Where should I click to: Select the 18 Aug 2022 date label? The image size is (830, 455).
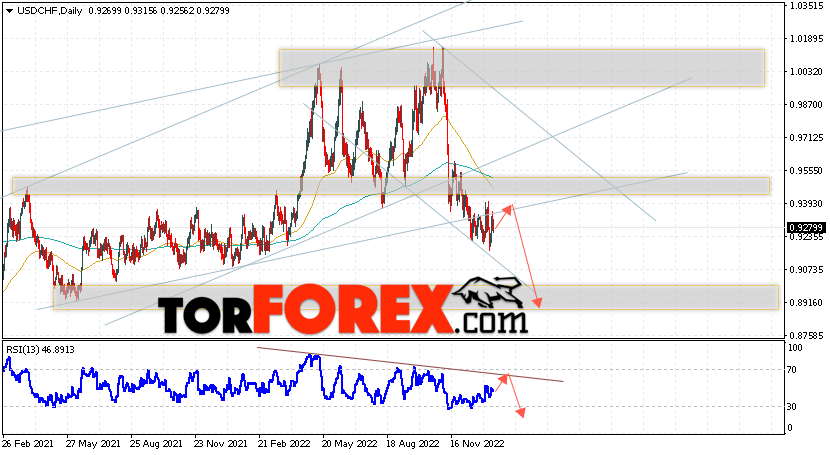(413, 444)
